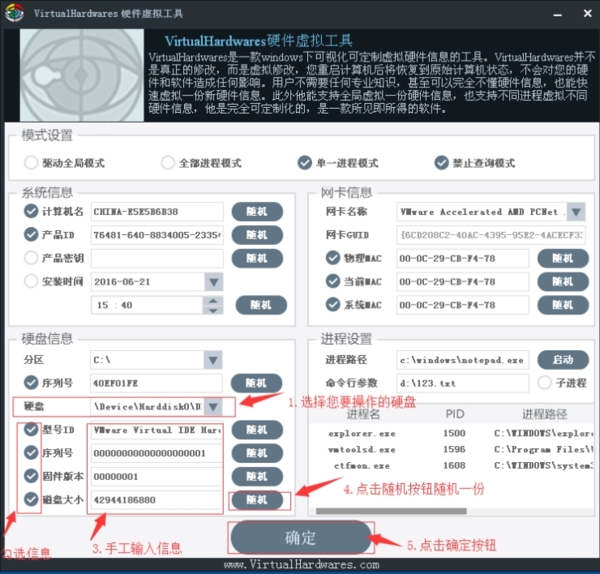The height and width of the screenshot is (574, 600).
Task: Click the 产品ID text field
Action: 157,235
